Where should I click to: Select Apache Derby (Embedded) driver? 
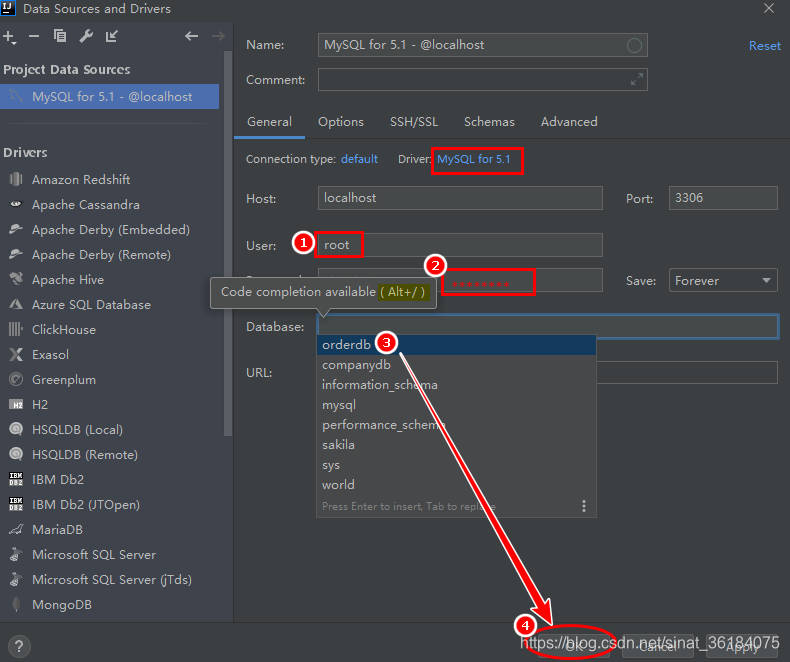click(x=110, y=229)
